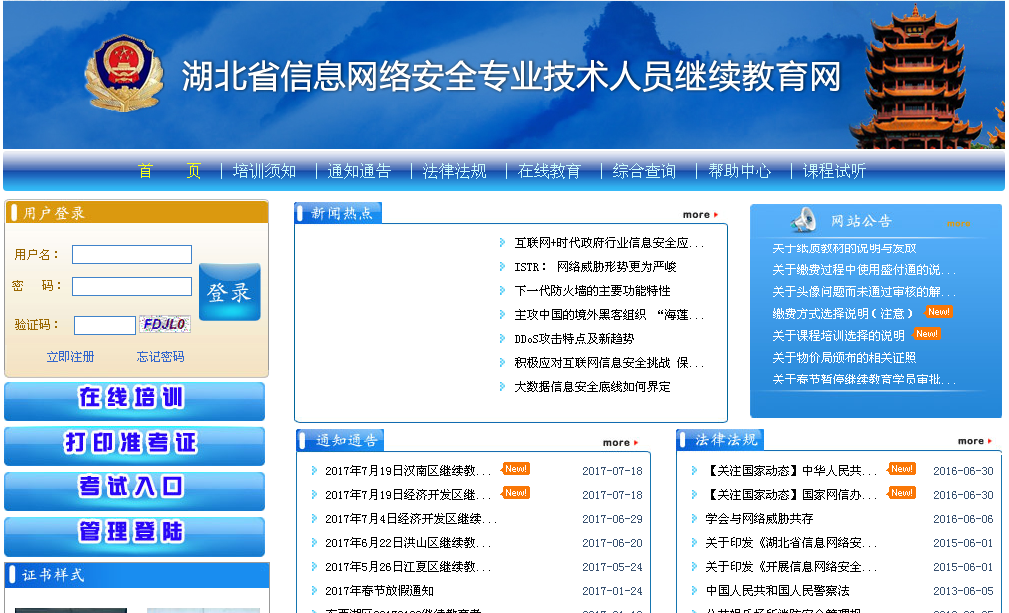The height and width of the screenshot is (613, 1009).
Task: Focus the 密码 password field
Action: 131,287
